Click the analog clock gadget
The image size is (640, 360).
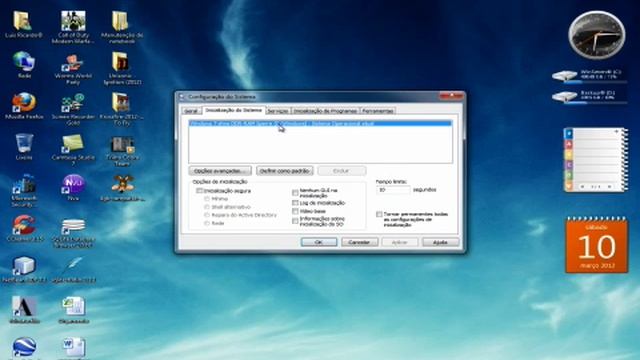point(596,35)
